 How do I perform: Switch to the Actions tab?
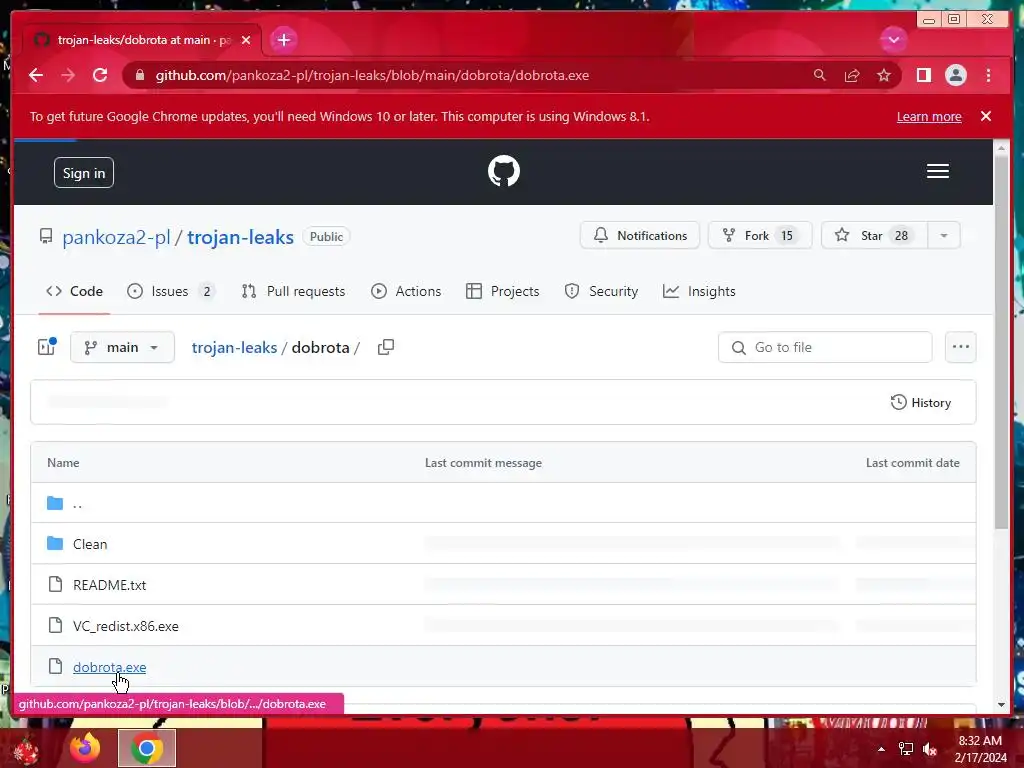pos(406,291)
